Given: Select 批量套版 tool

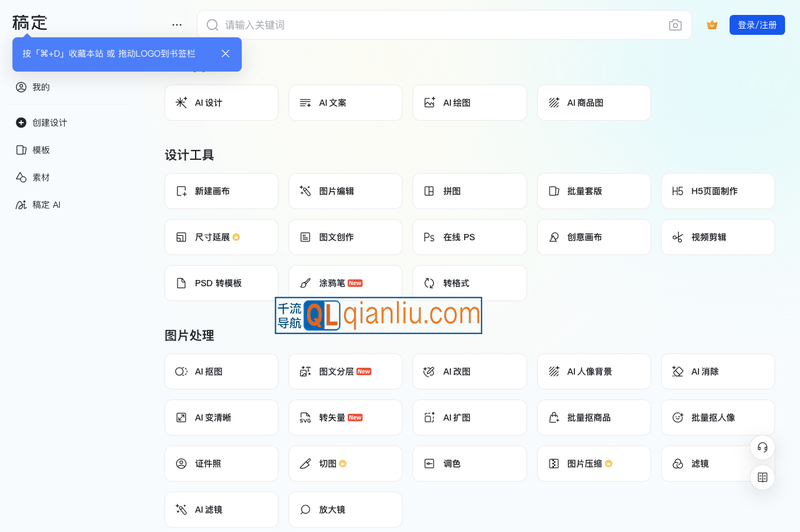Looking at the screenshot, I should (x=594, y=191).
